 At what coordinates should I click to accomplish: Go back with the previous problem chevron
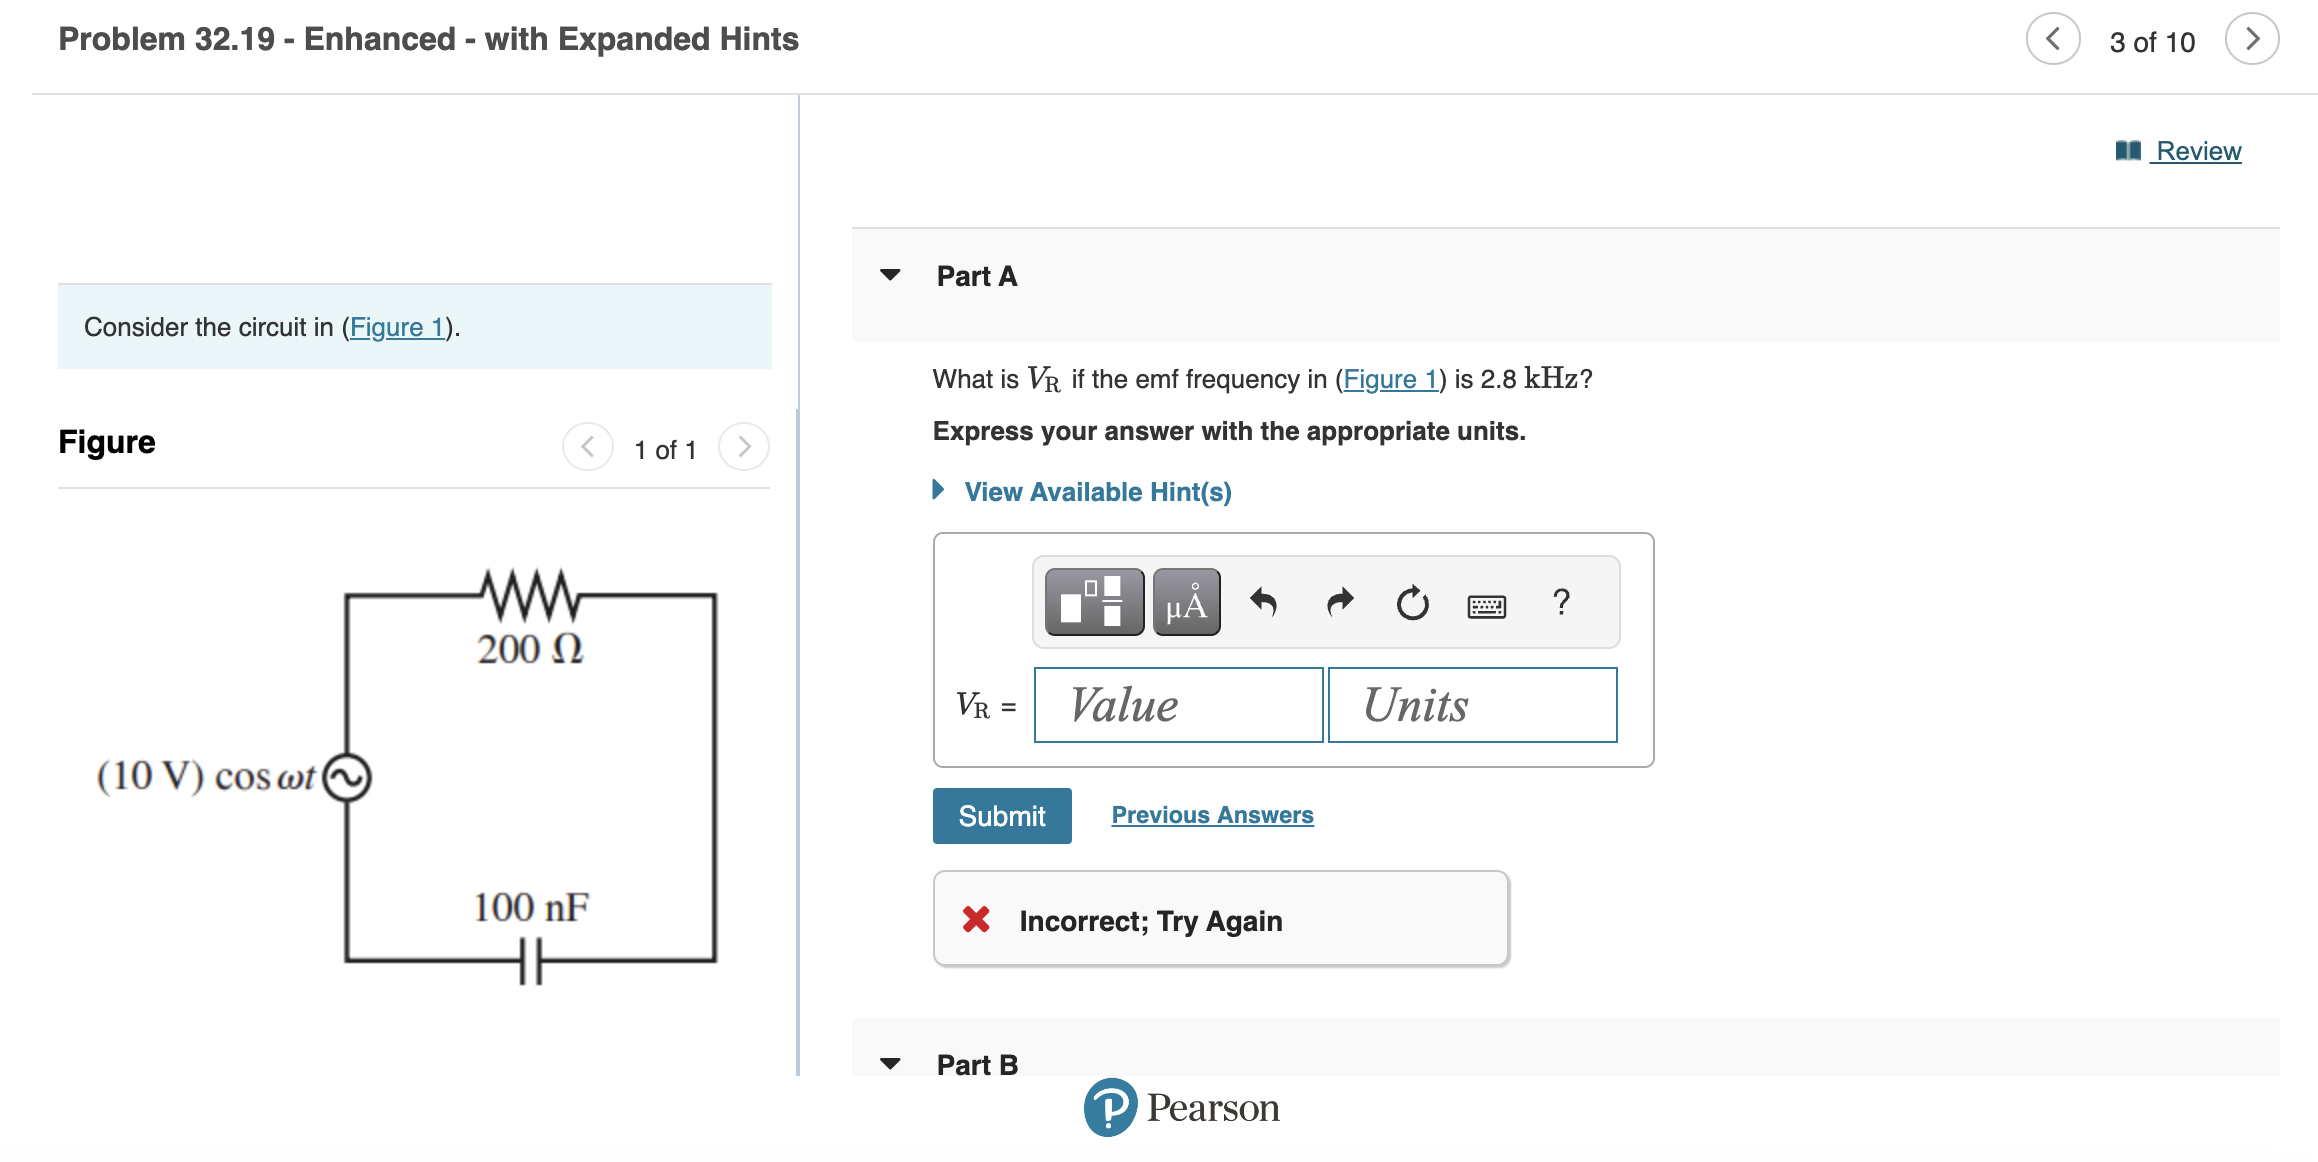point(2052,40)
